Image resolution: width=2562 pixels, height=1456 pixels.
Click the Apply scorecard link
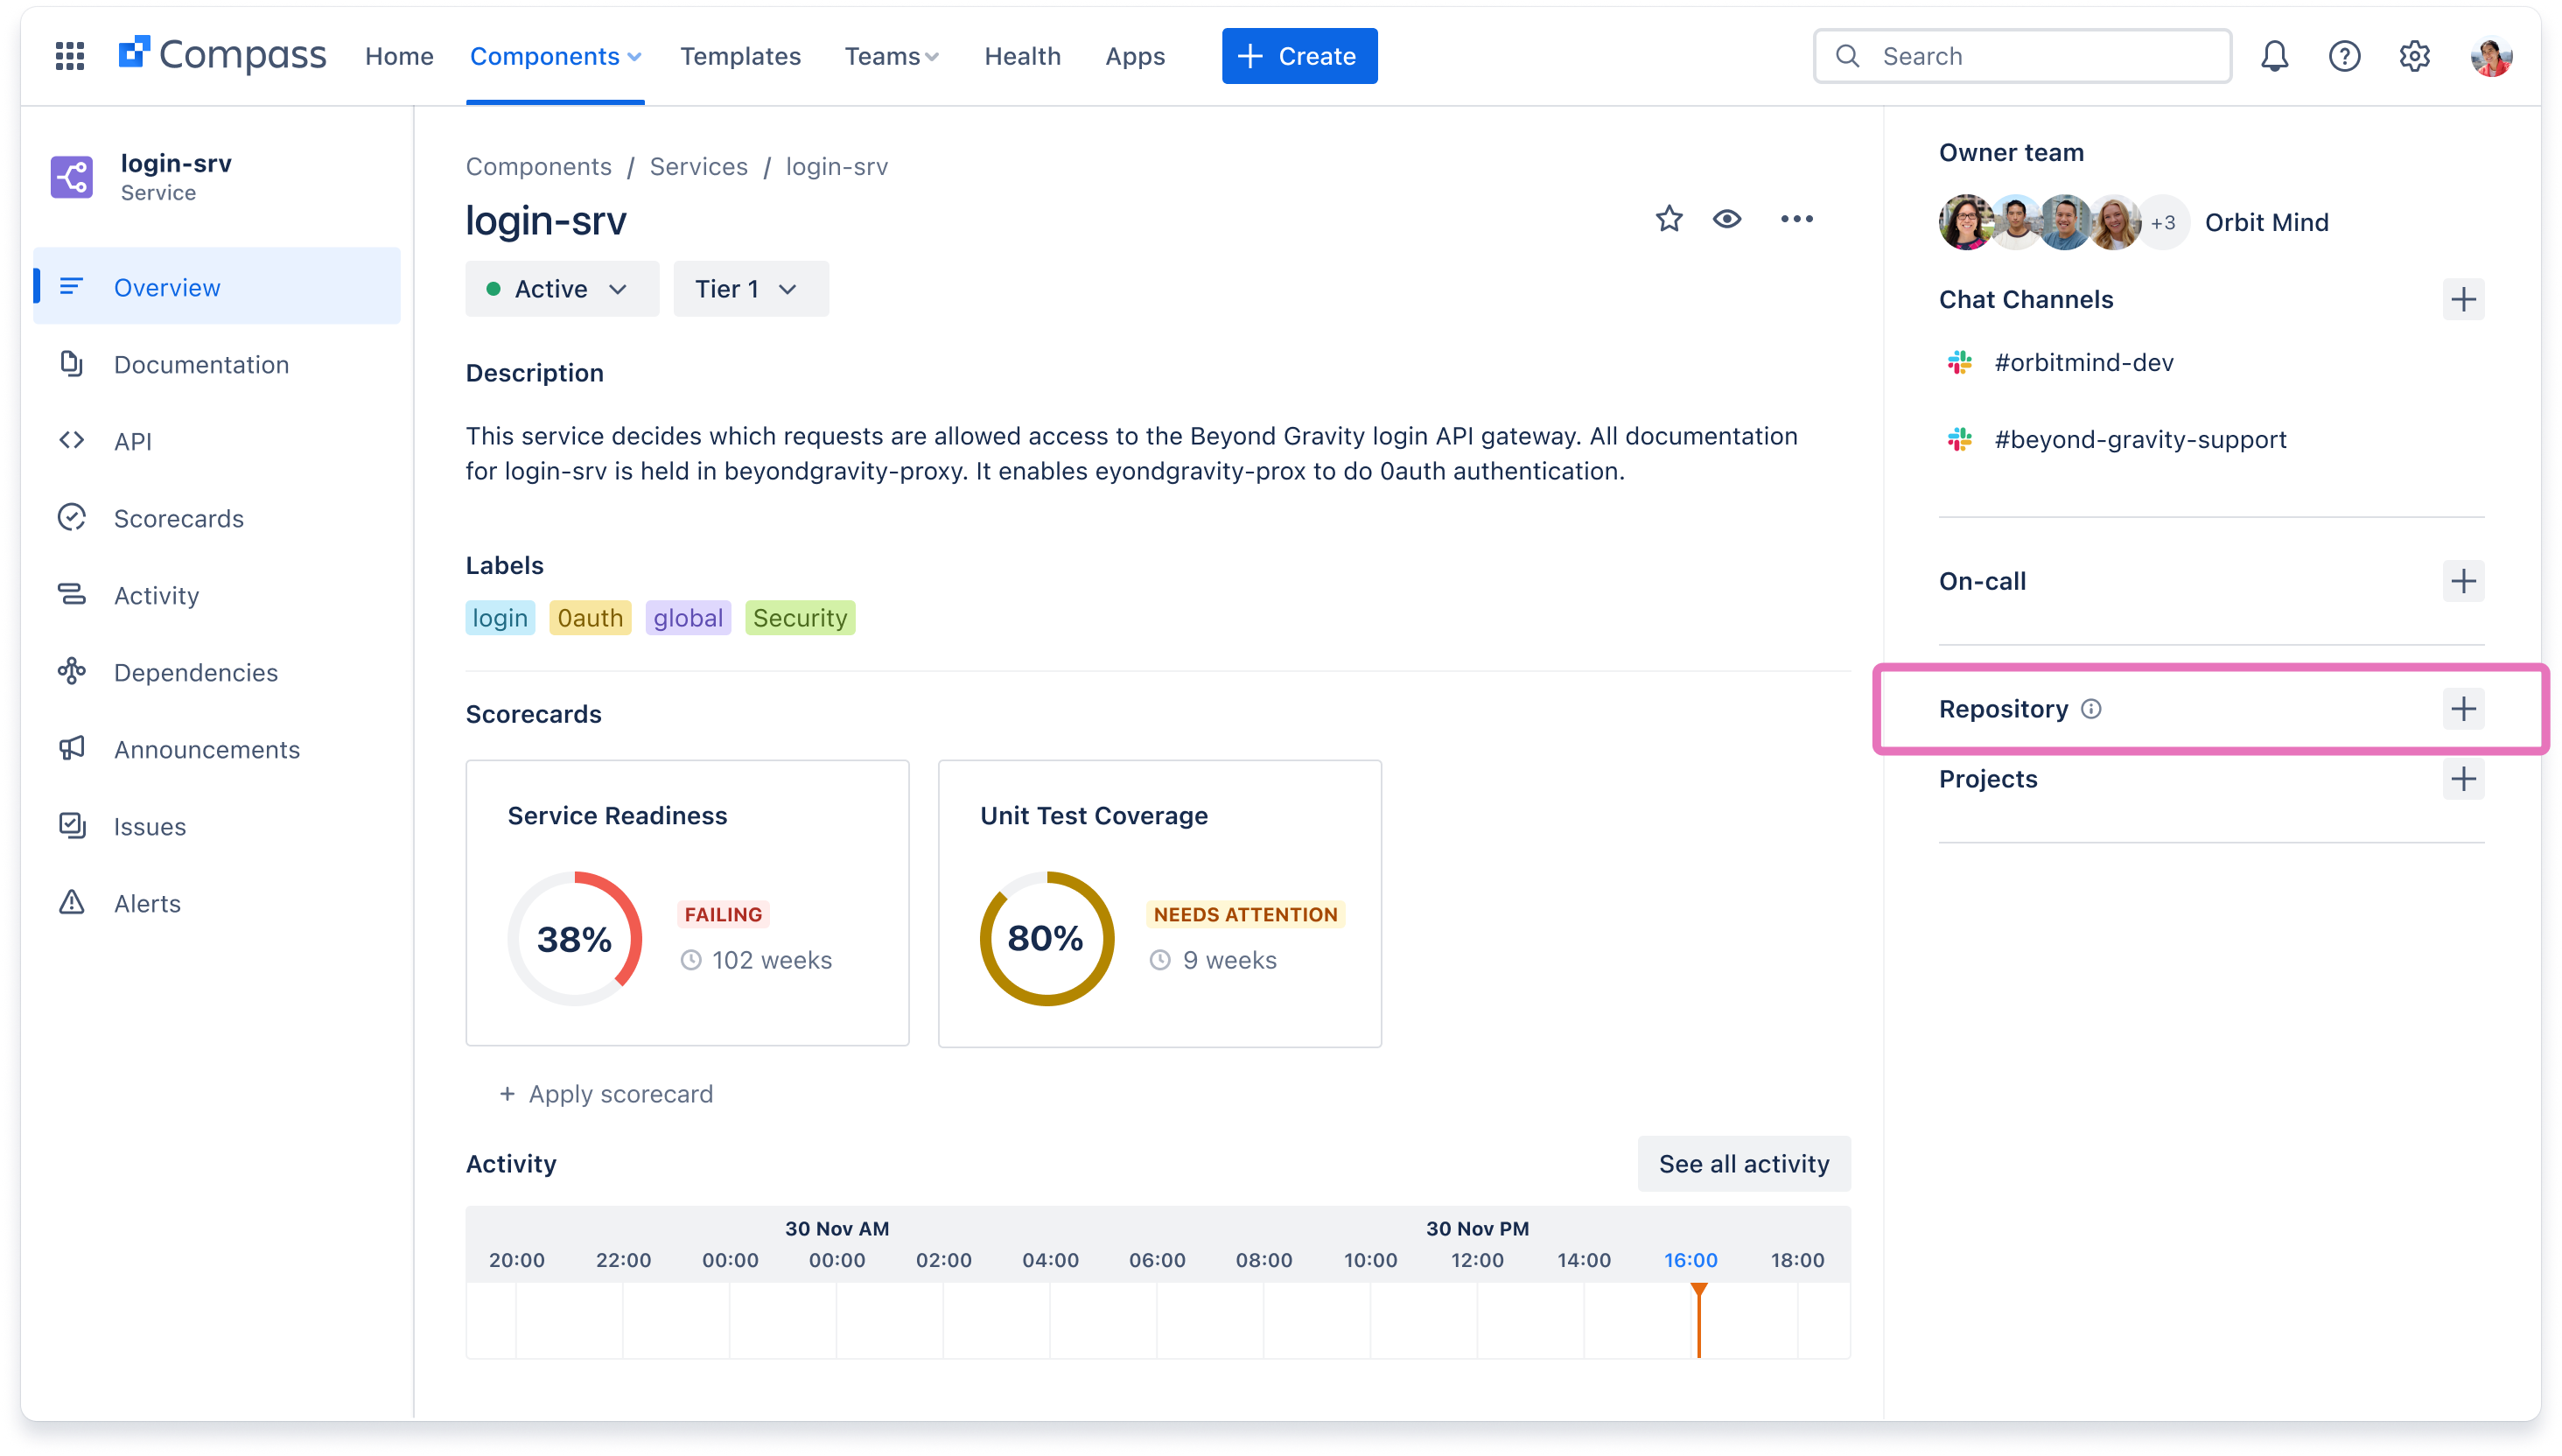pos(607,1094)
